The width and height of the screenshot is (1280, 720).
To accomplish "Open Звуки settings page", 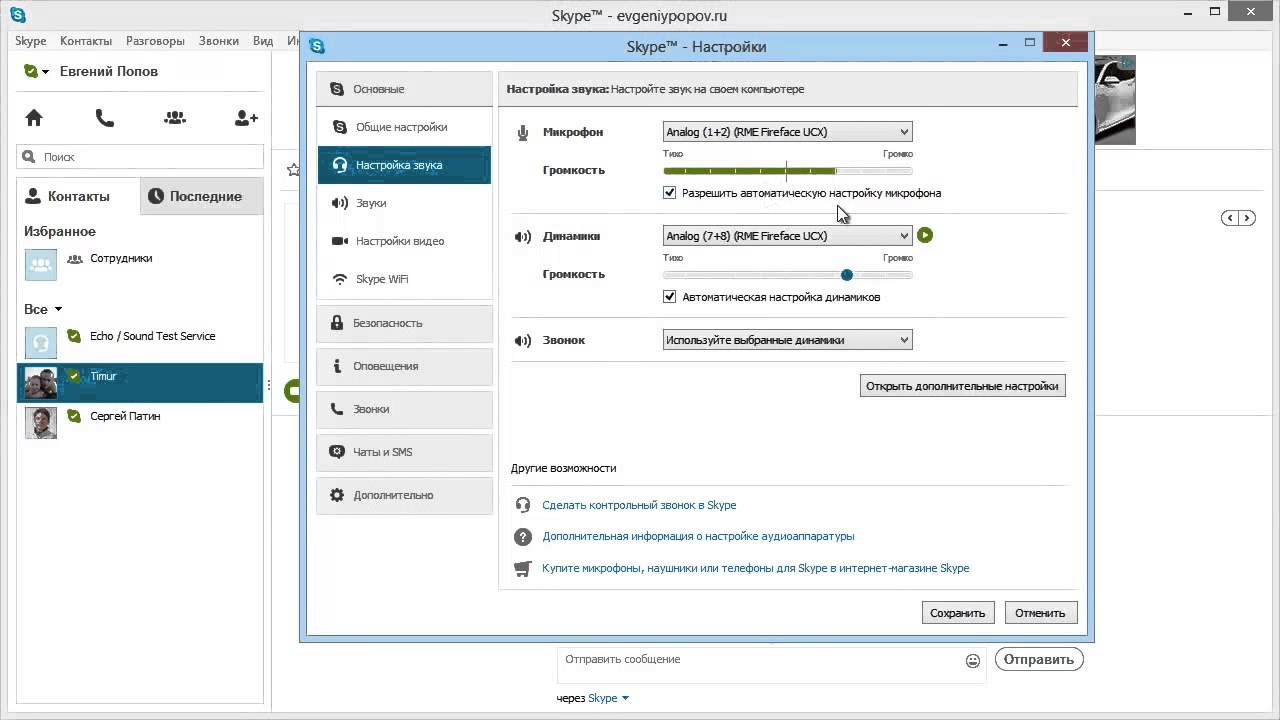I will coord(404,203).
